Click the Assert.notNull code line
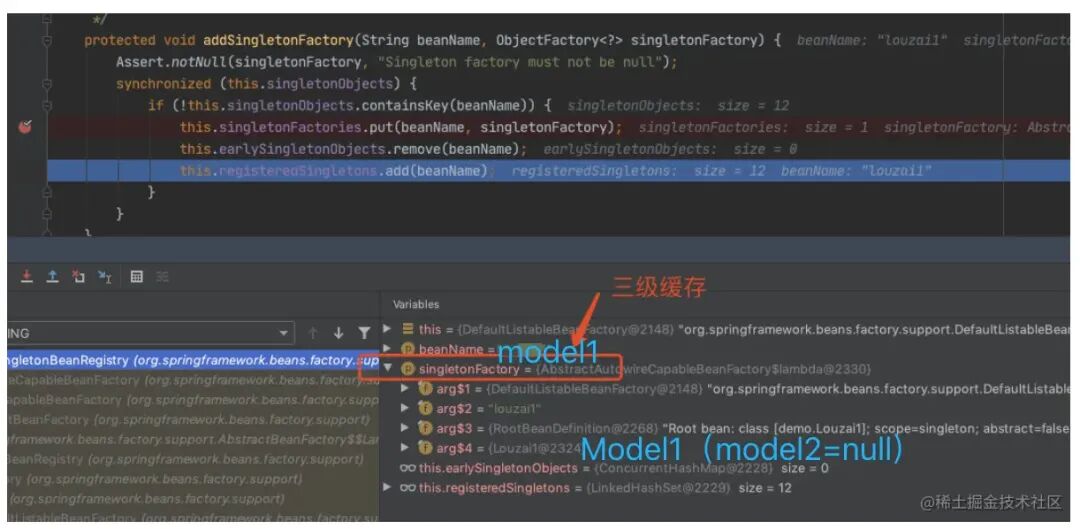 coord(397,62)
